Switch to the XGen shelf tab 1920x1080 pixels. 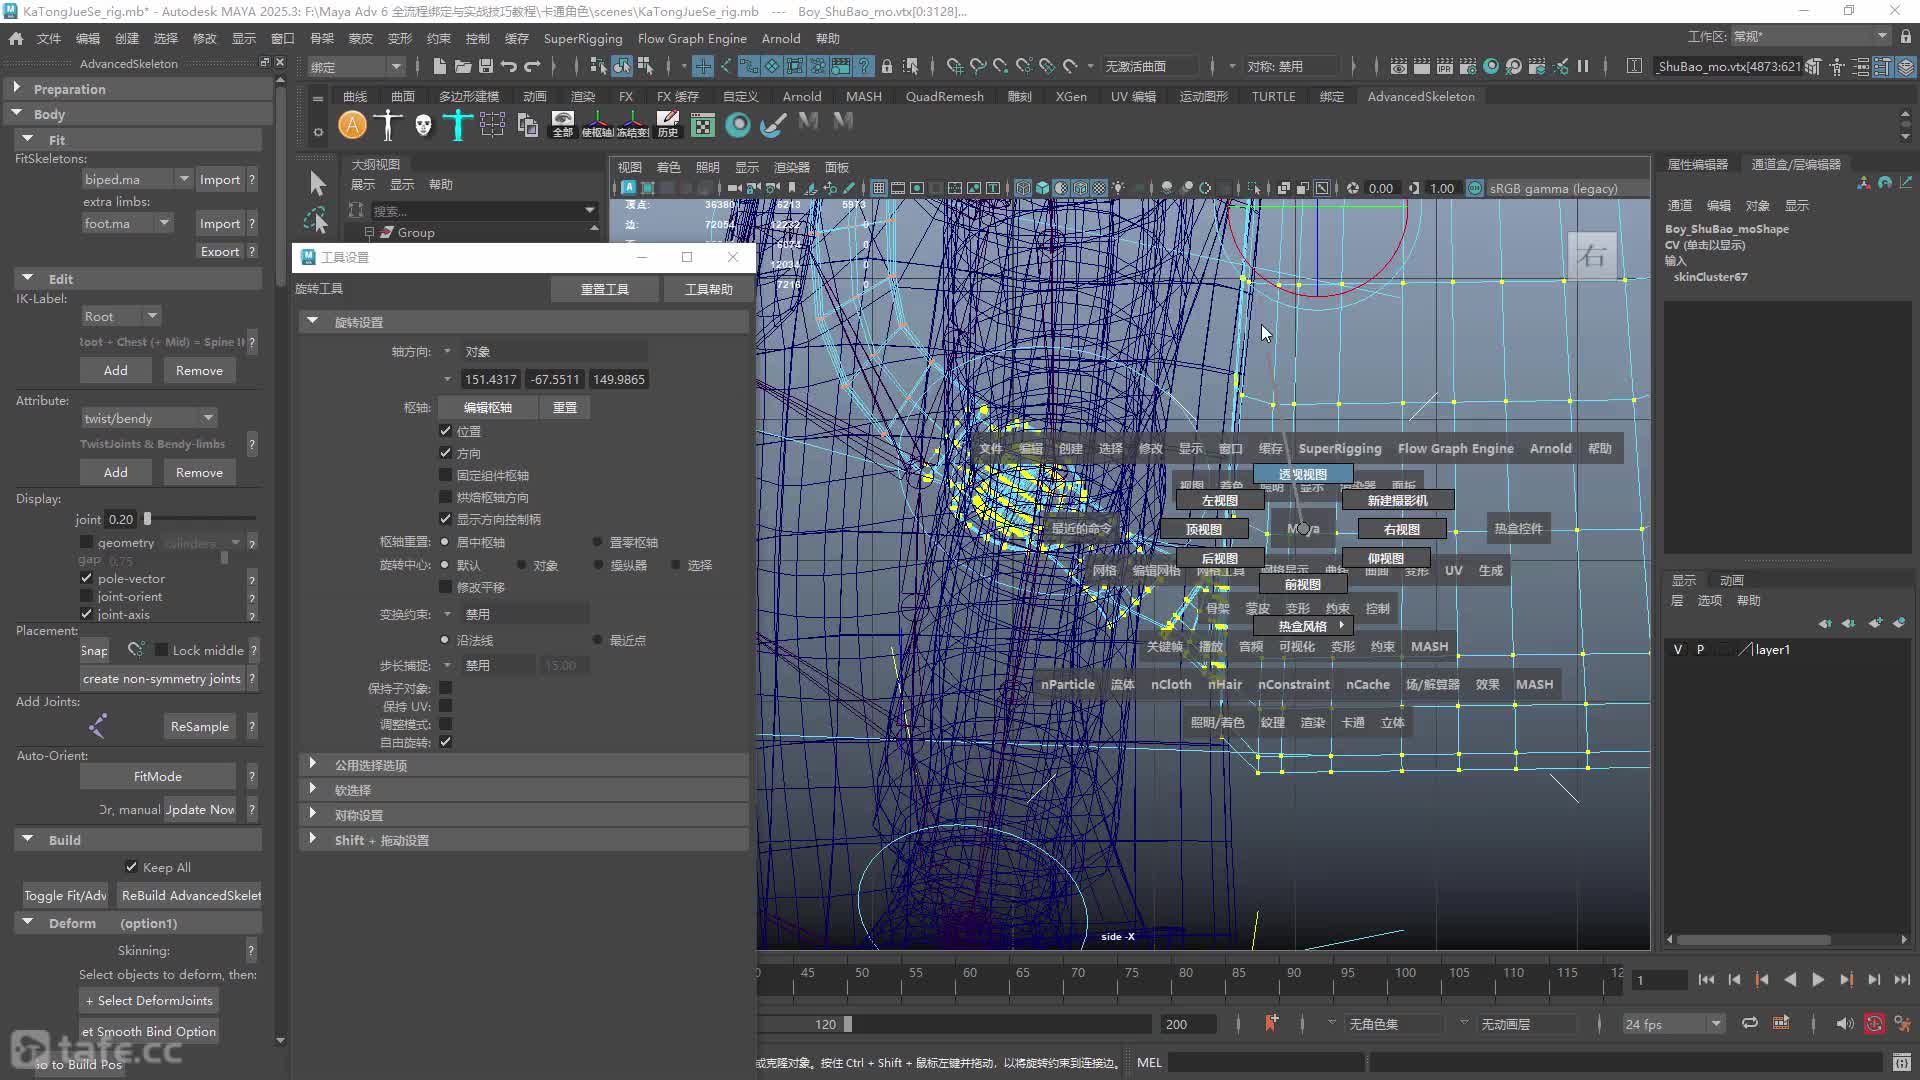1071,96
